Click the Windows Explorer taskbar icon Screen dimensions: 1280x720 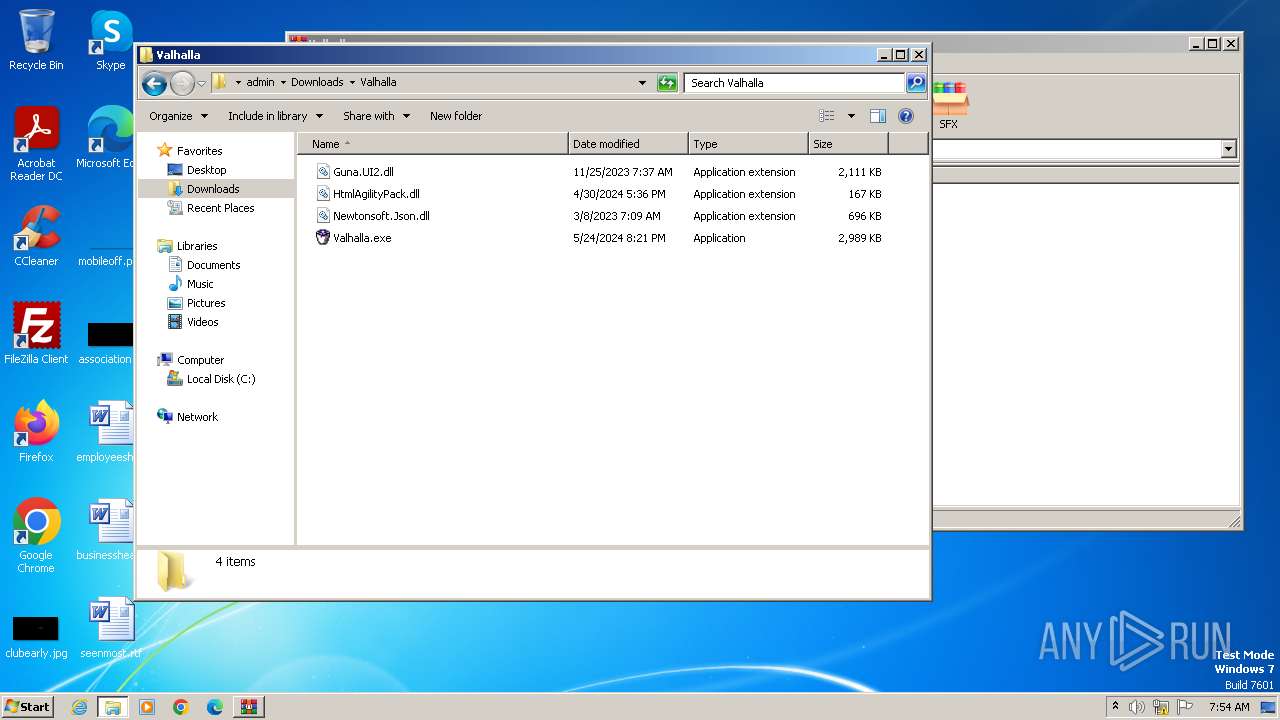point(113,707)
